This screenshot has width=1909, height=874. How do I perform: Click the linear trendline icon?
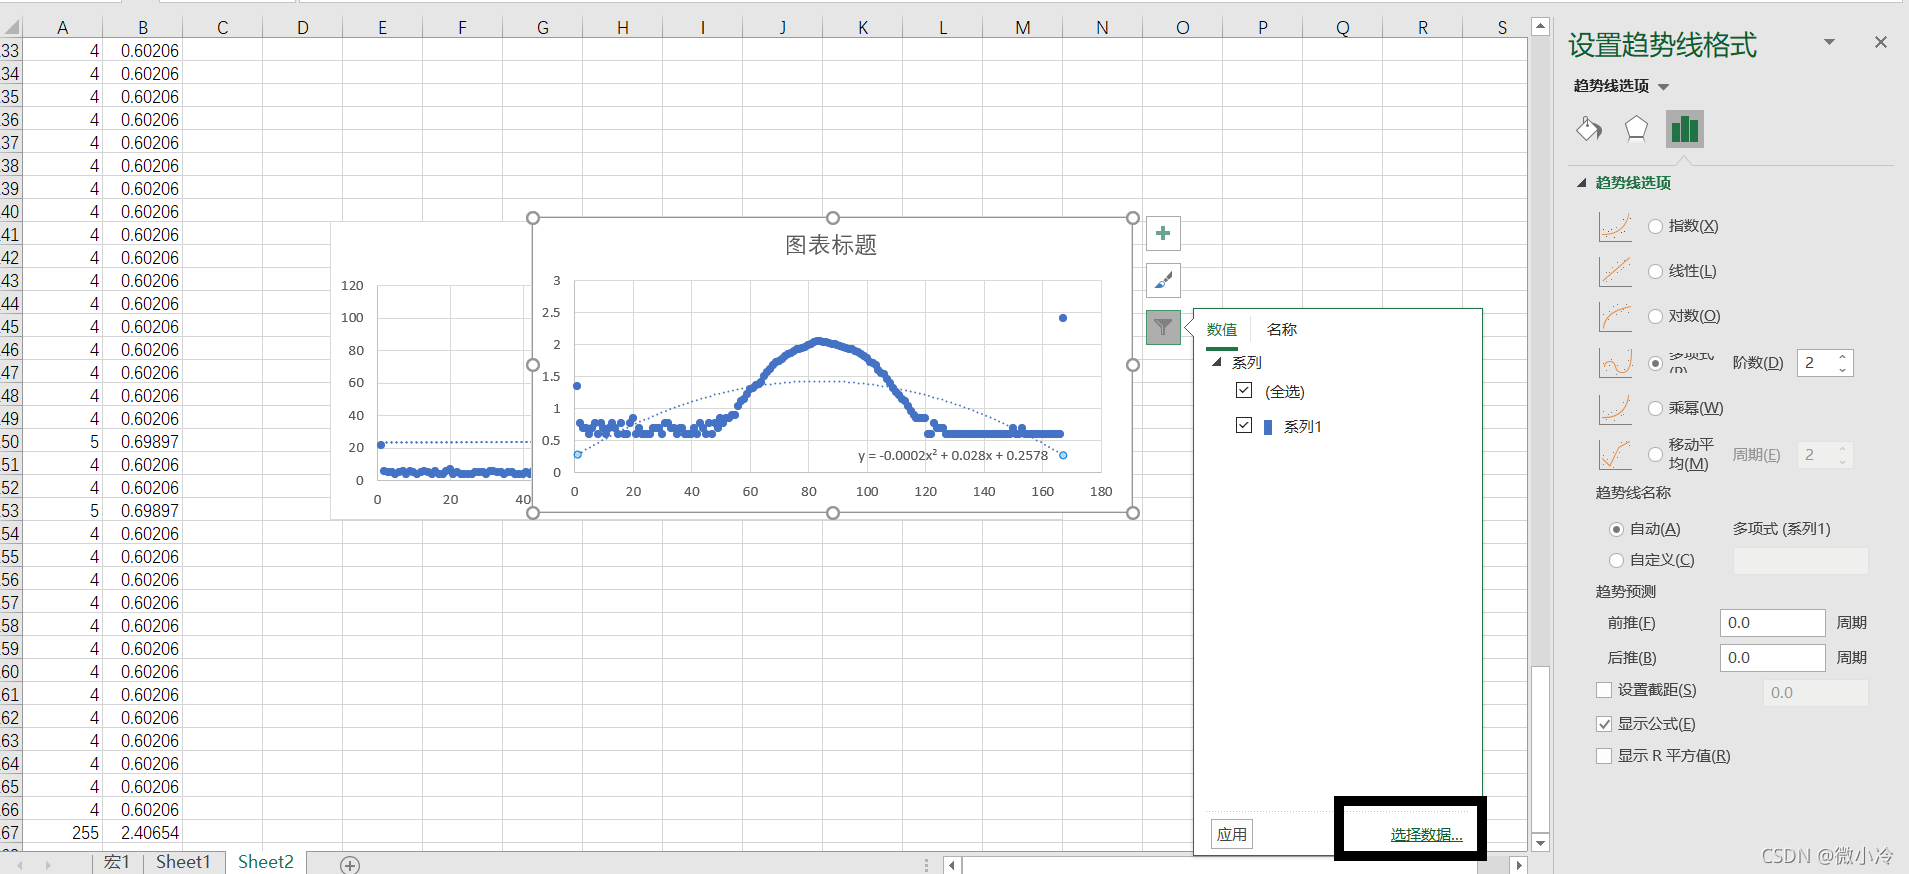point(1615,271)
